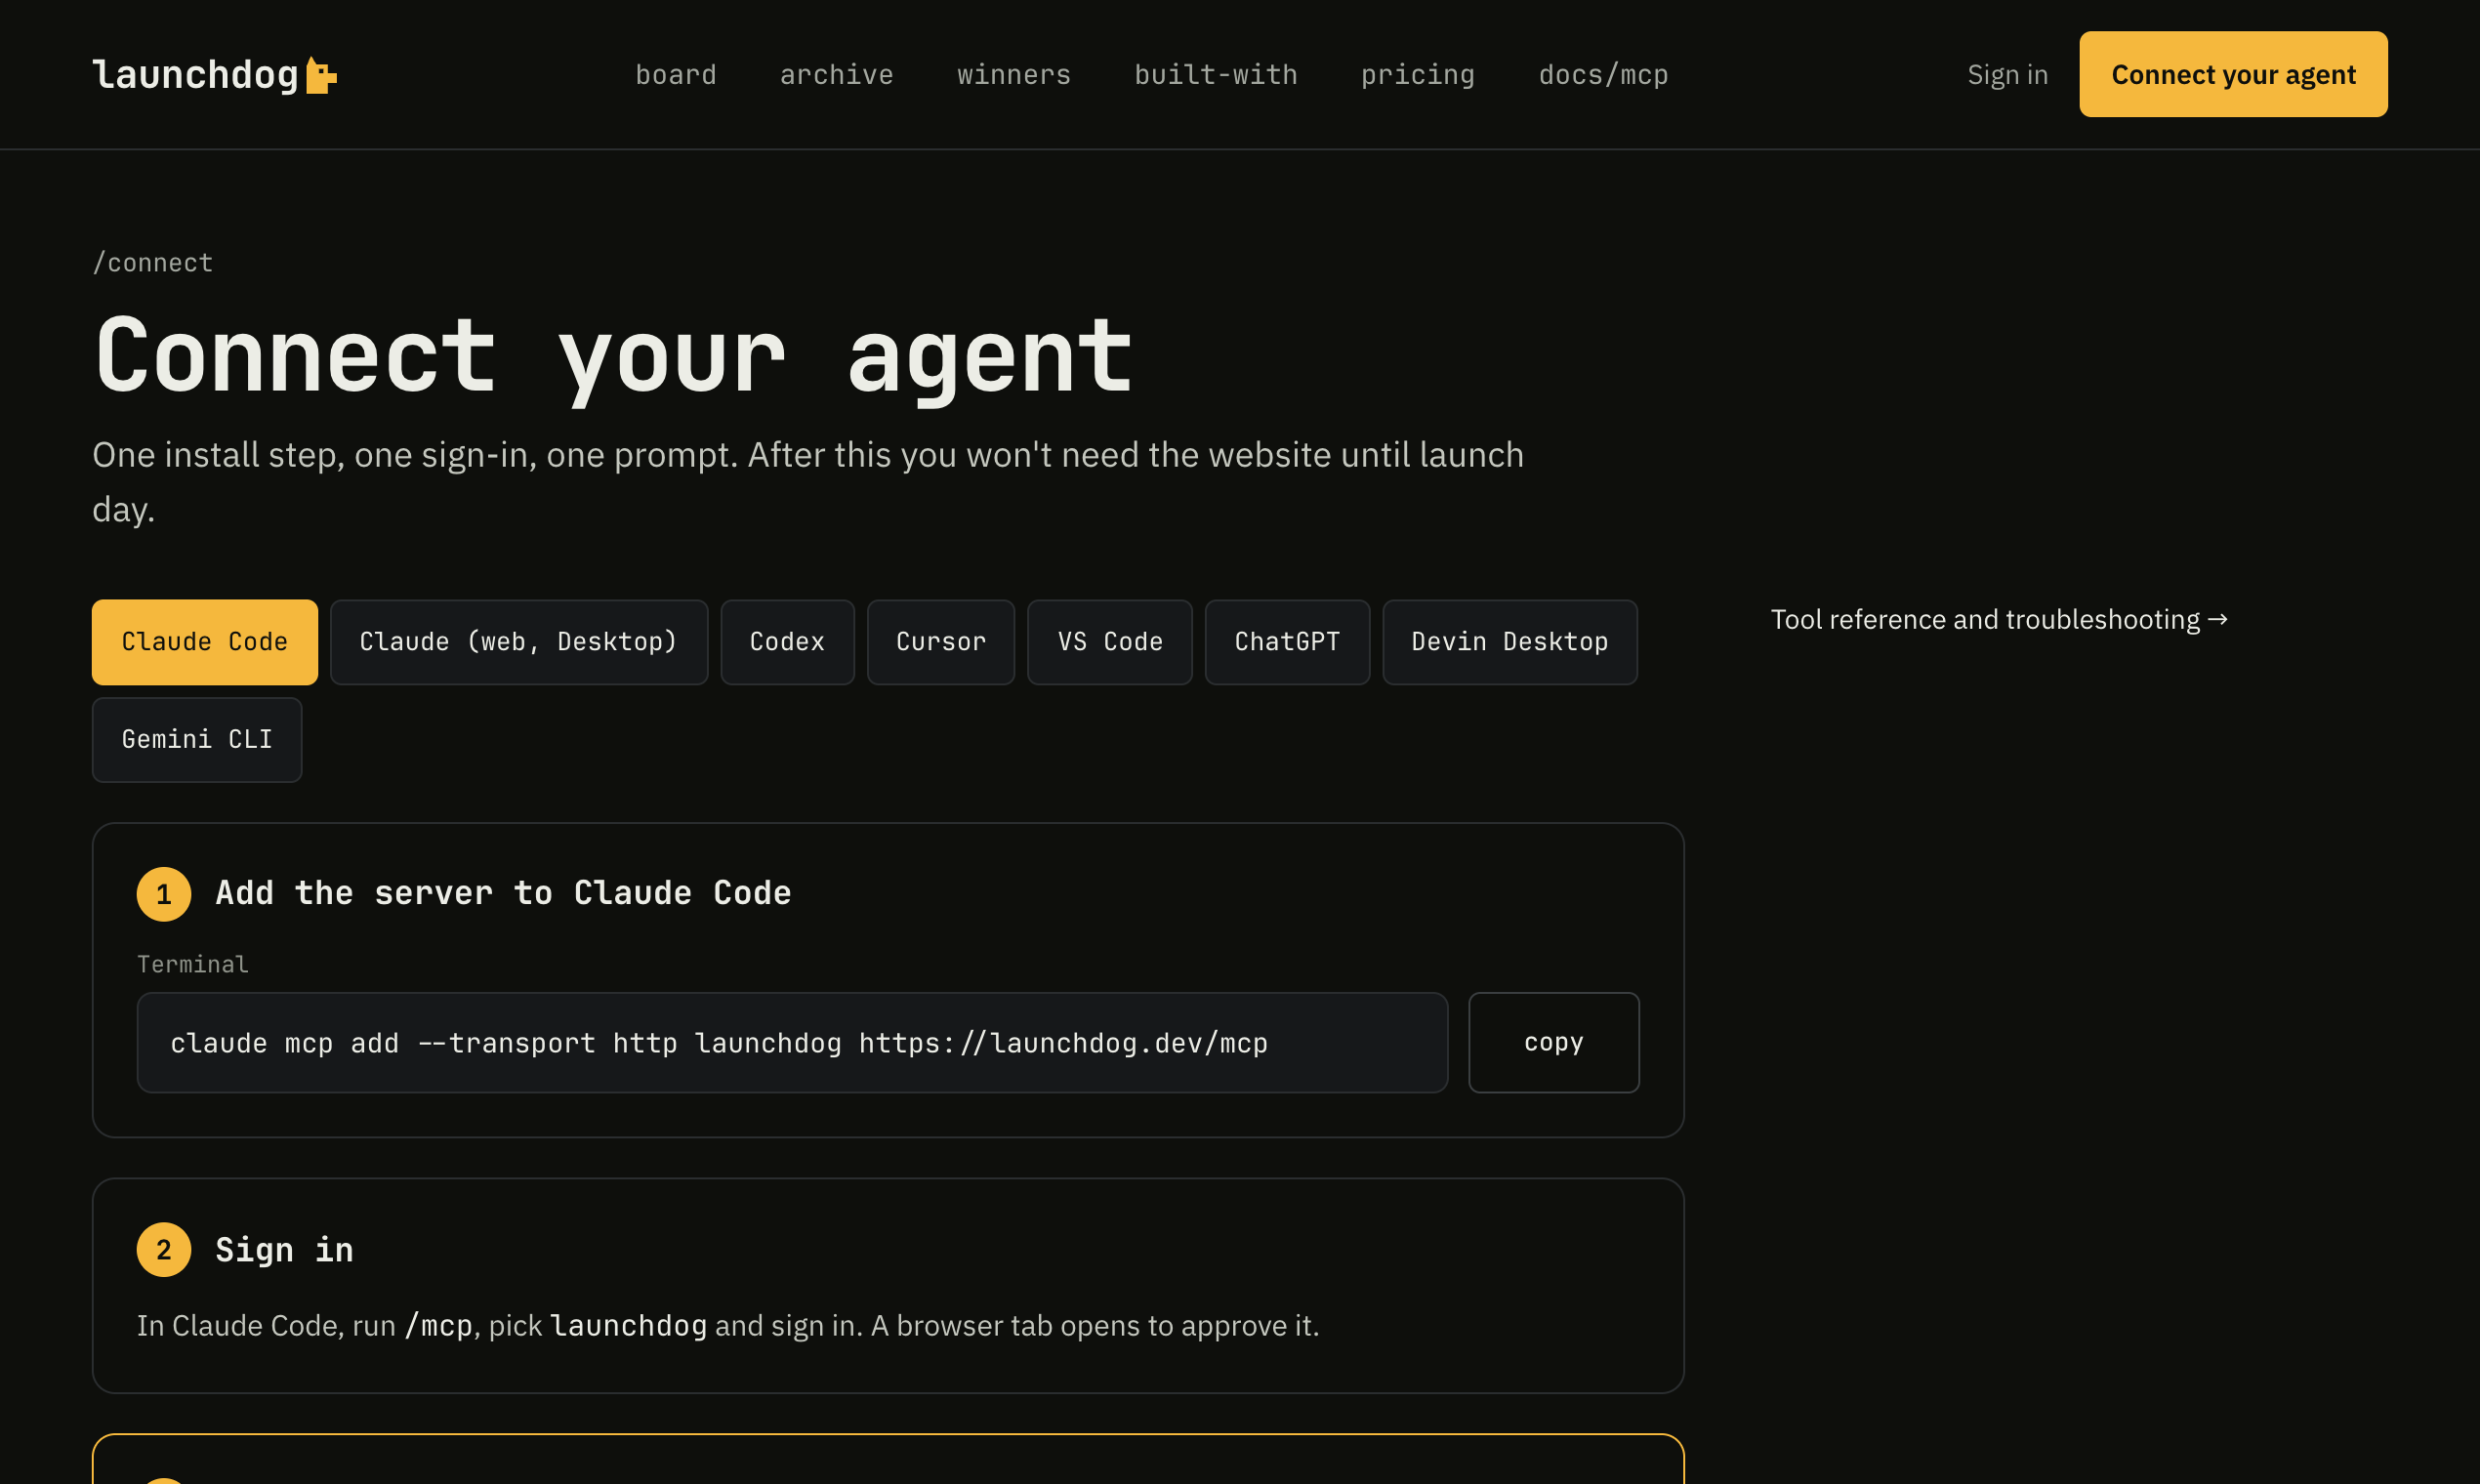
Task: Open the Devin Desktop tab
Action: pos(1510,642)
